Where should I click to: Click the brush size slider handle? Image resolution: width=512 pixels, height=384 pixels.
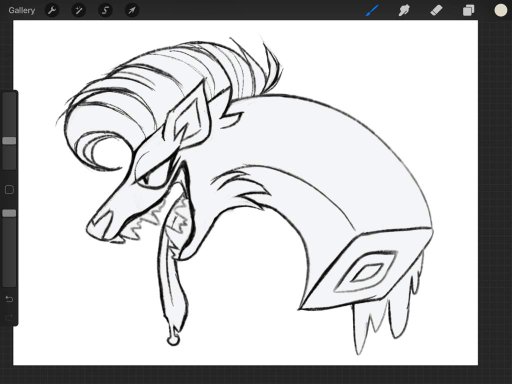[9, 141]
